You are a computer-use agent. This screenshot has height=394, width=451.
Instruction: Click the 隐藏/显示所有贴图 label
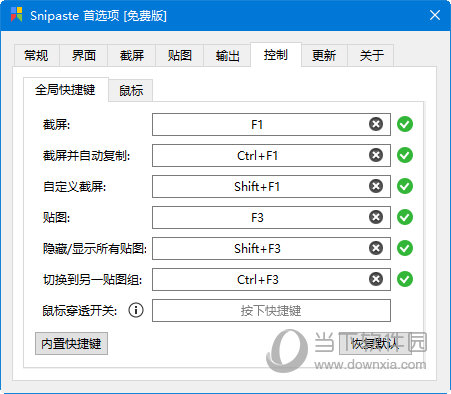coord(95,249)
